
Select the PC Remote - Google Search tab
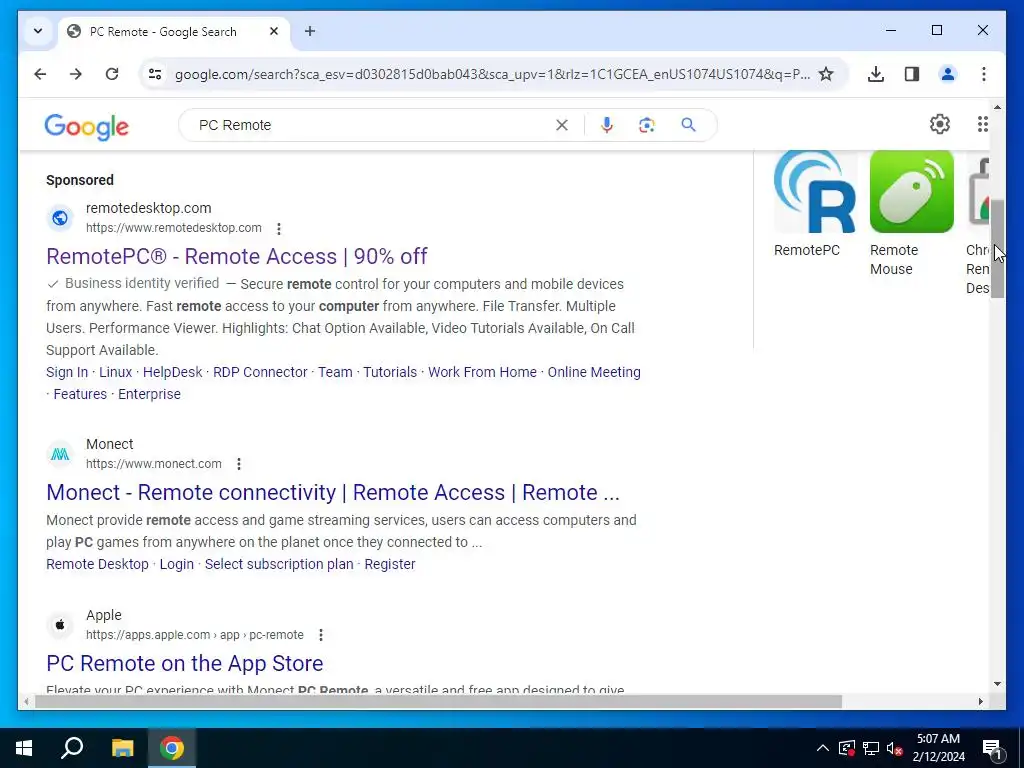pyautogui.click(x=163, y=31)
